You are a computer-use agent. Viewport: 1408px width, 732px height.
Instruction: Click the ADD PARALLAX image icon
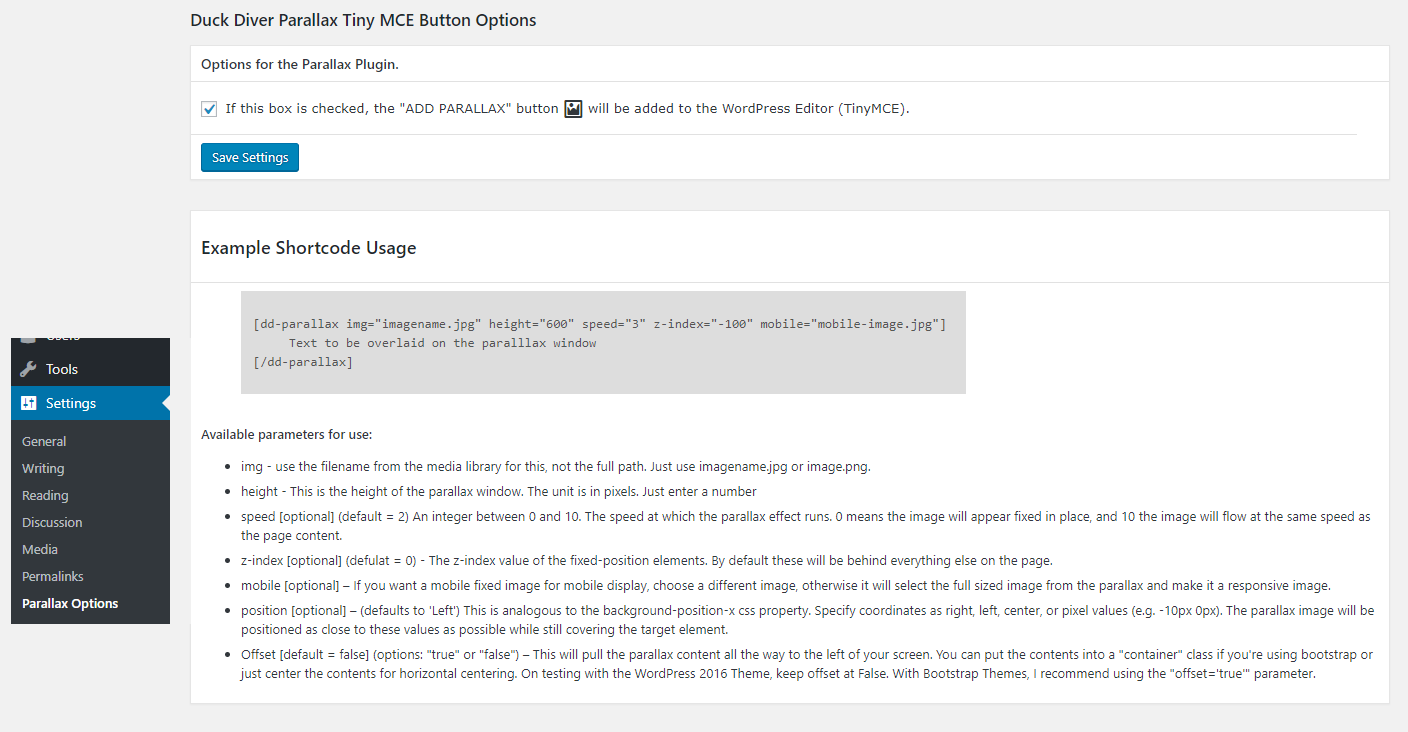573,109
